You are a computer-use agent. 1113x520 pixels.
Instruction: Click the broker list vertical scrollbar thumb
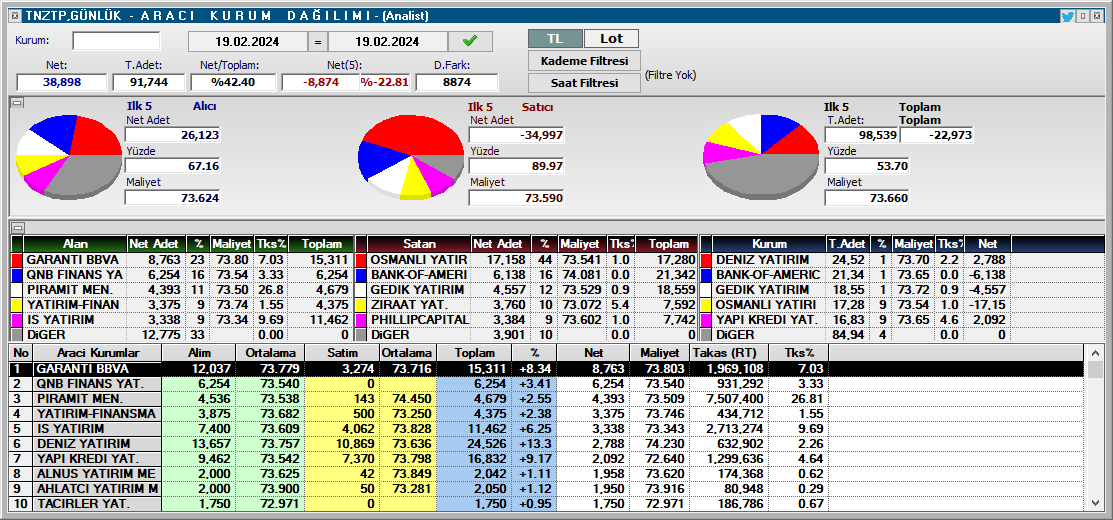coord(1096,369)
